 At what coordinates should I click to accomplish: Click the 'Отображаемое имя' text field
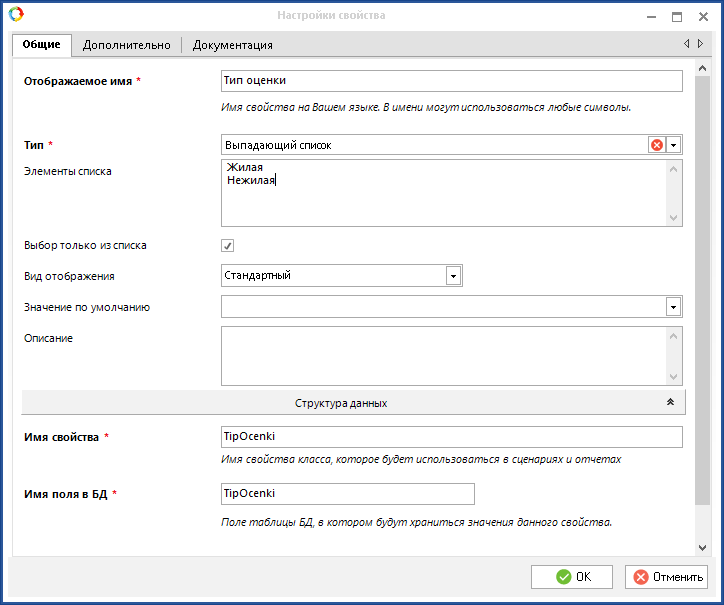450,81
